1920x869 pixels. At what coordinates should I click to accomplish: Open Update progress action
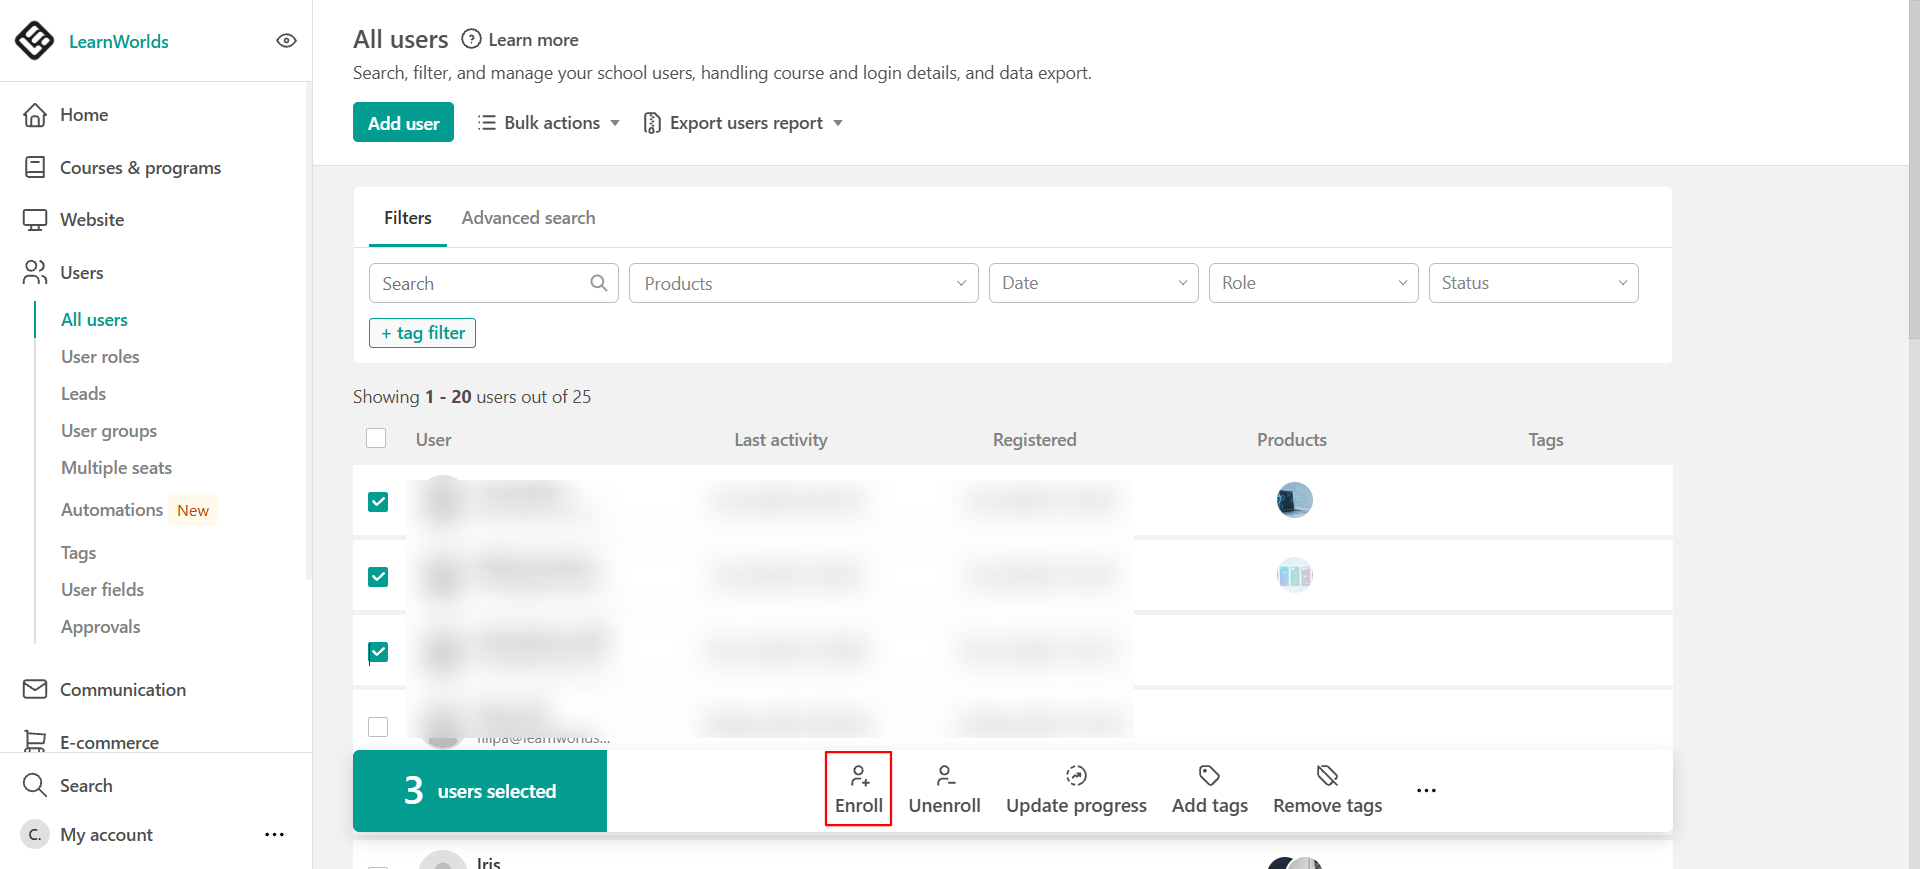(x=1076, y=790)
